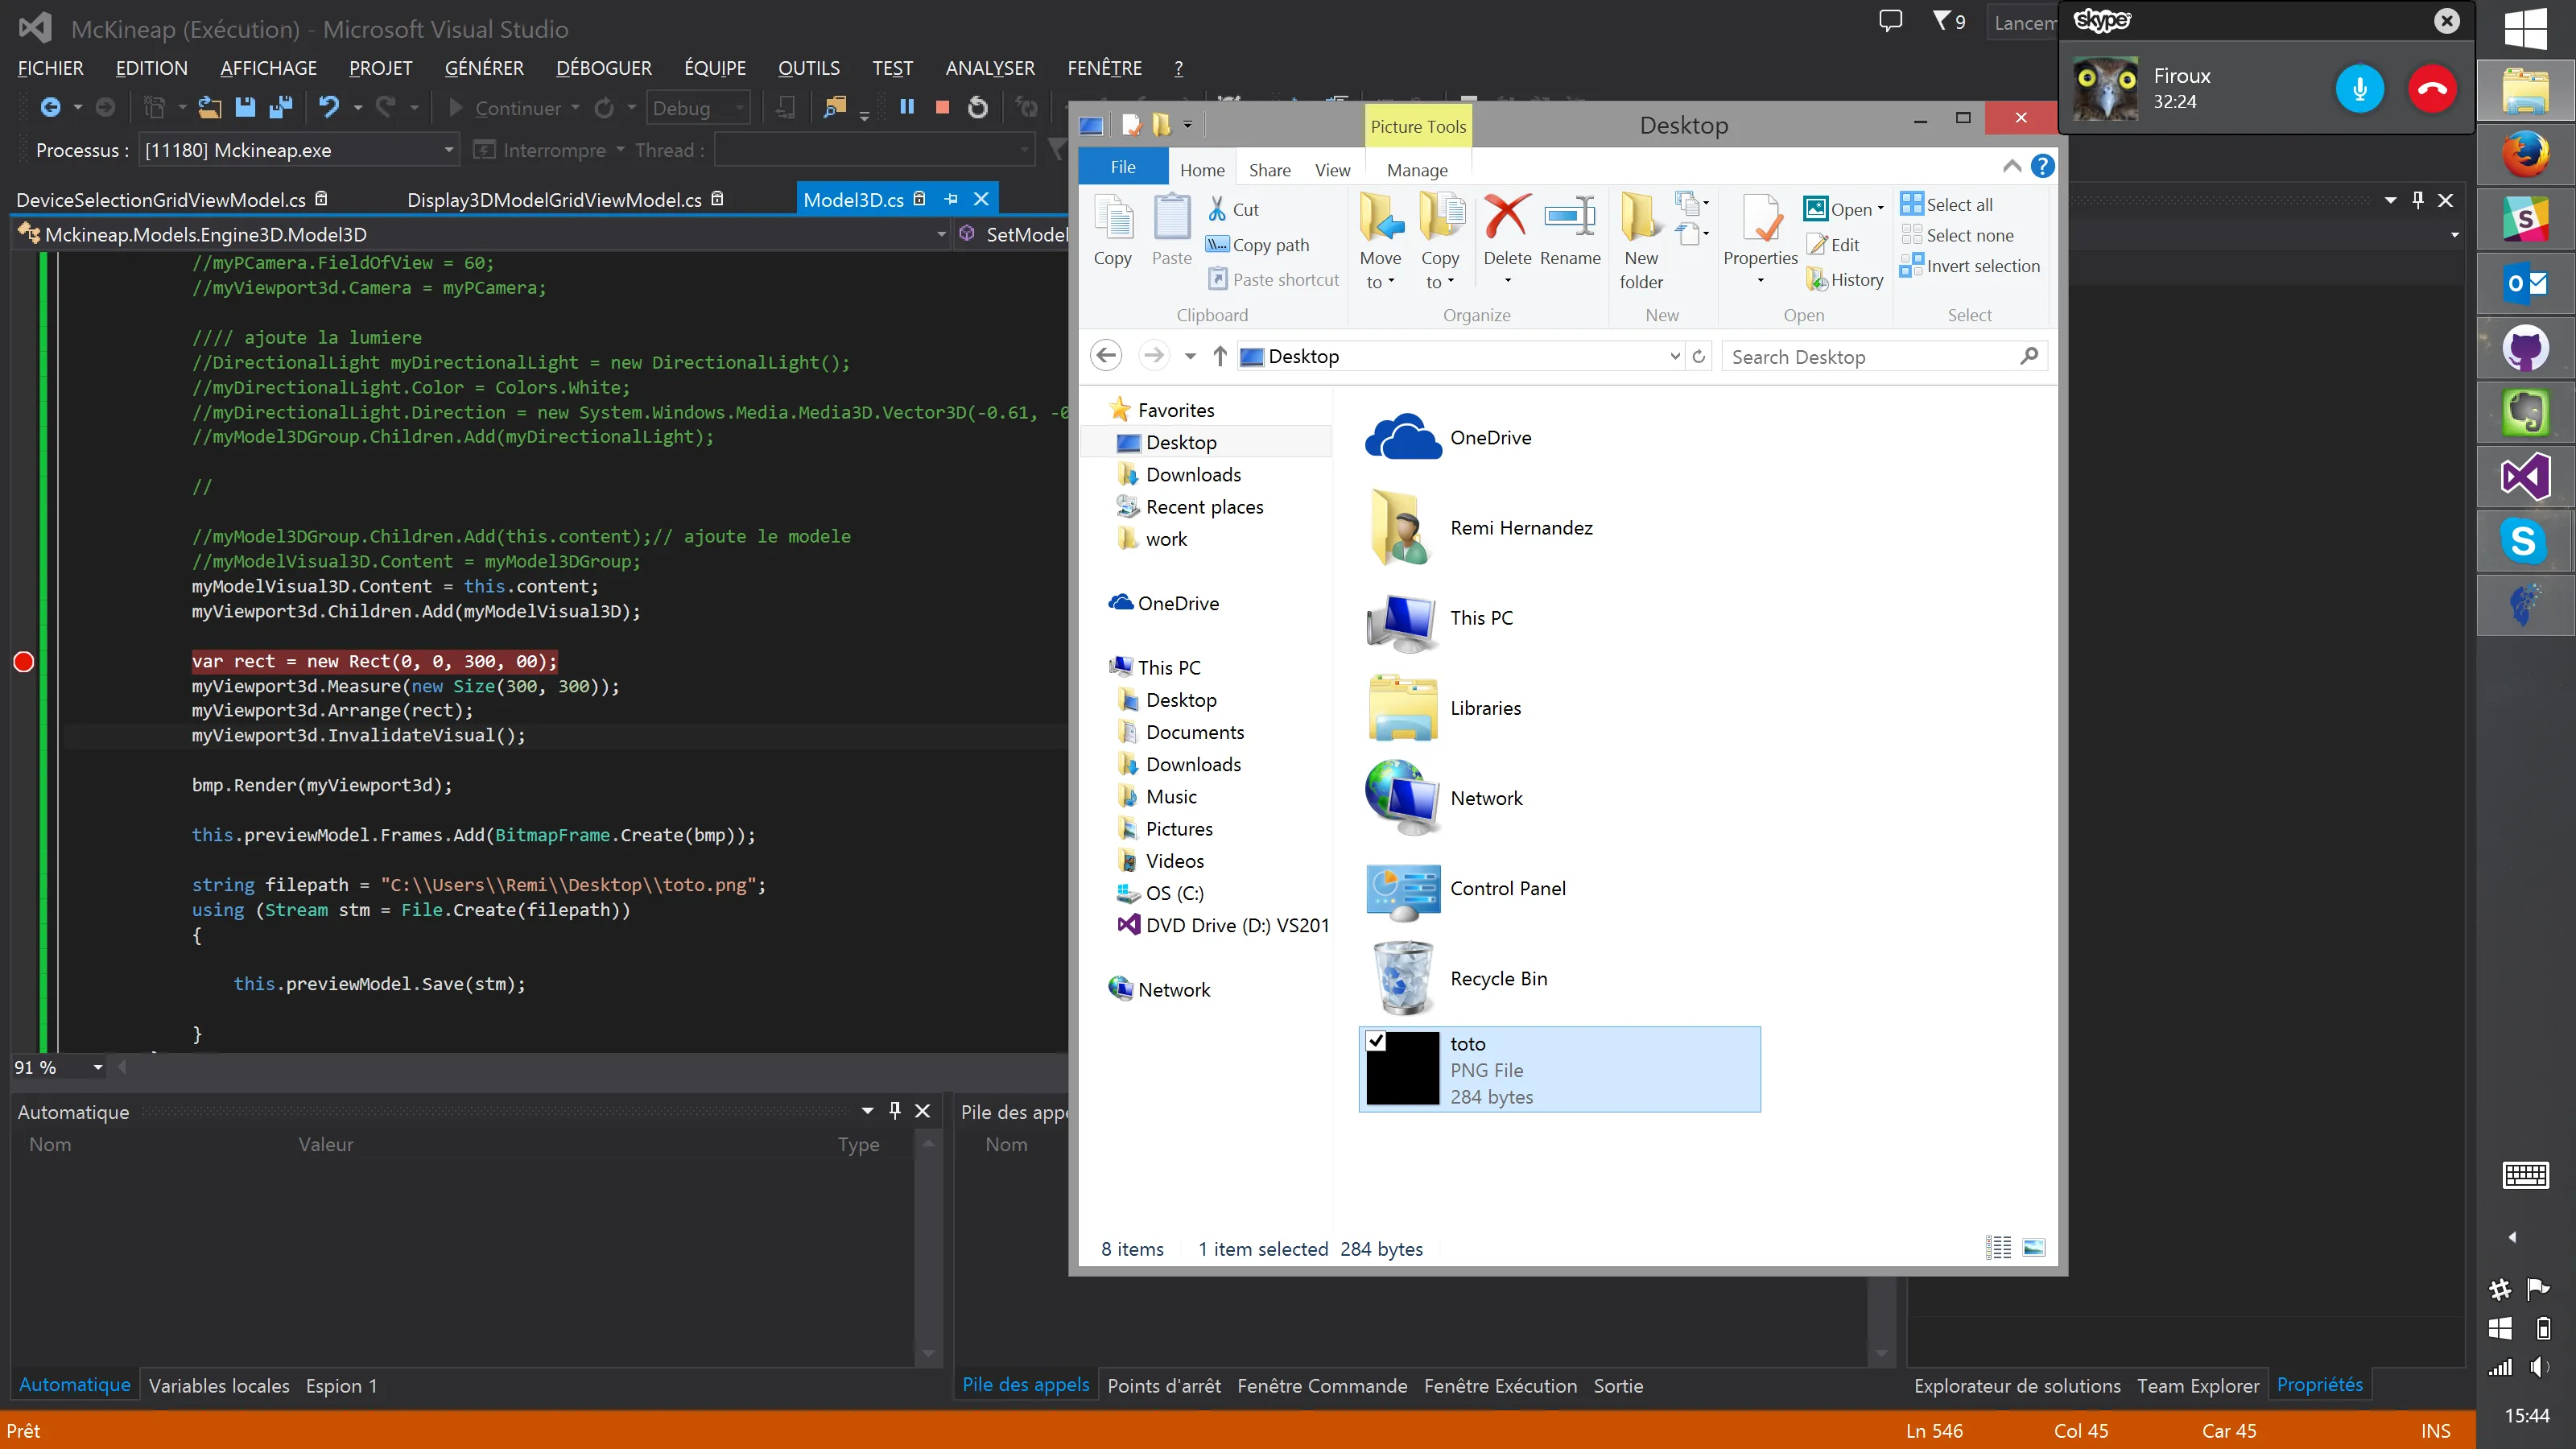Click the Save file icon in Visual Studio
The height and width of the screenshot is (1449, 2576).
pos(245,107)
